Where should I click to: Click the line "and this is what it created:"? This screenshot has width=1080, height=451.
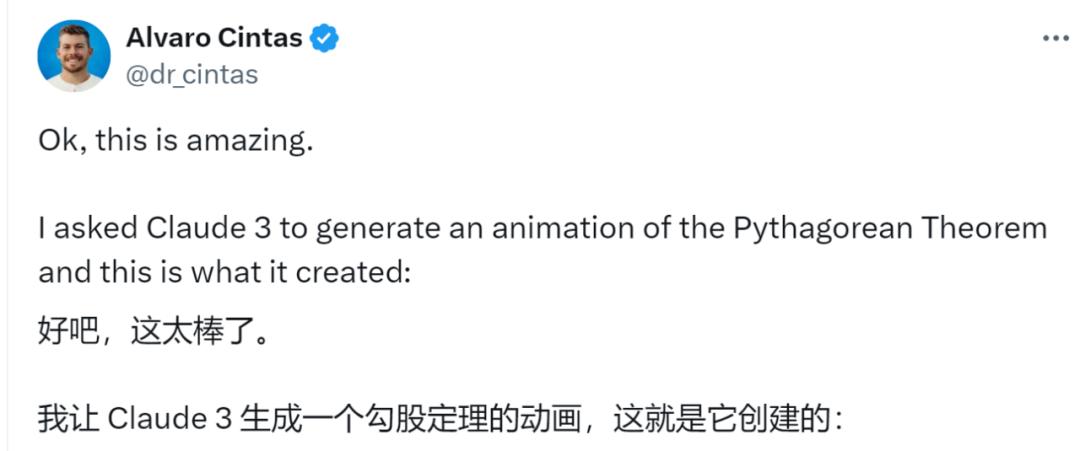click(x=224, y=272)
